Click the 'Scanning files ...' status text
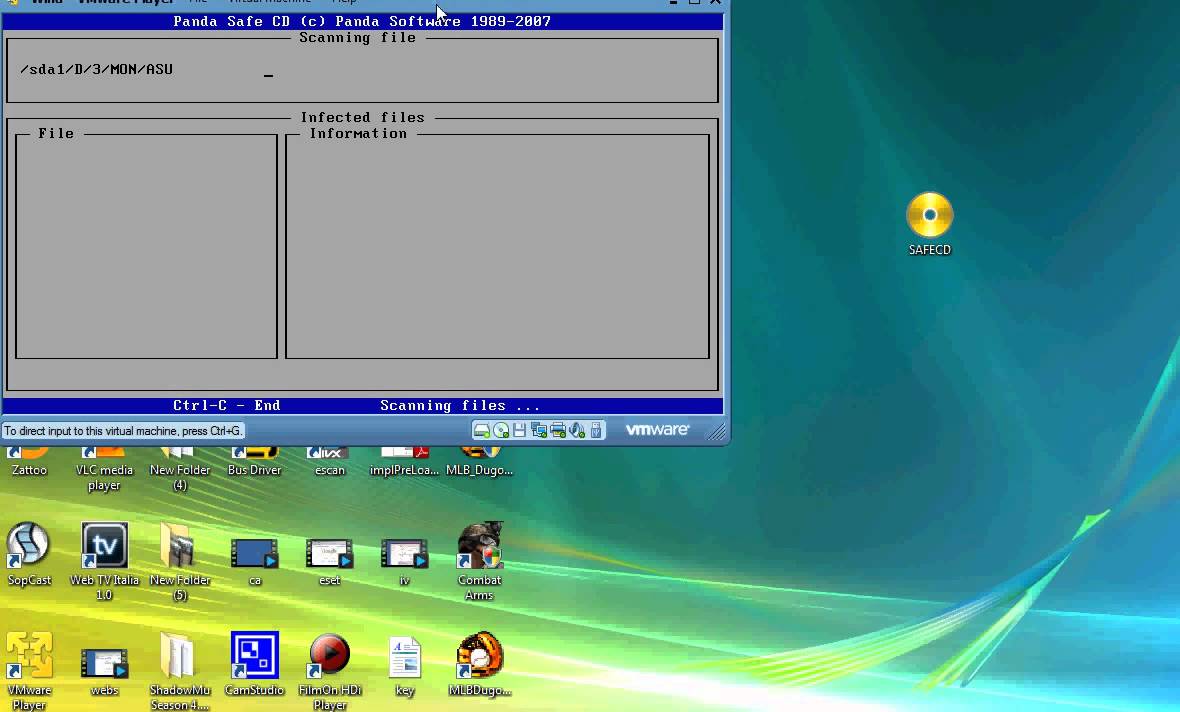 (x=460, y=405)
